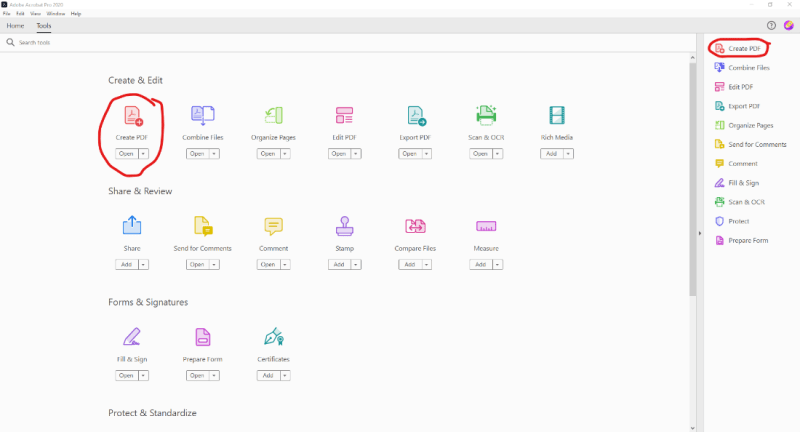Screen dimensions: 800x432
Task: Open the File menu
Action: 7,14
